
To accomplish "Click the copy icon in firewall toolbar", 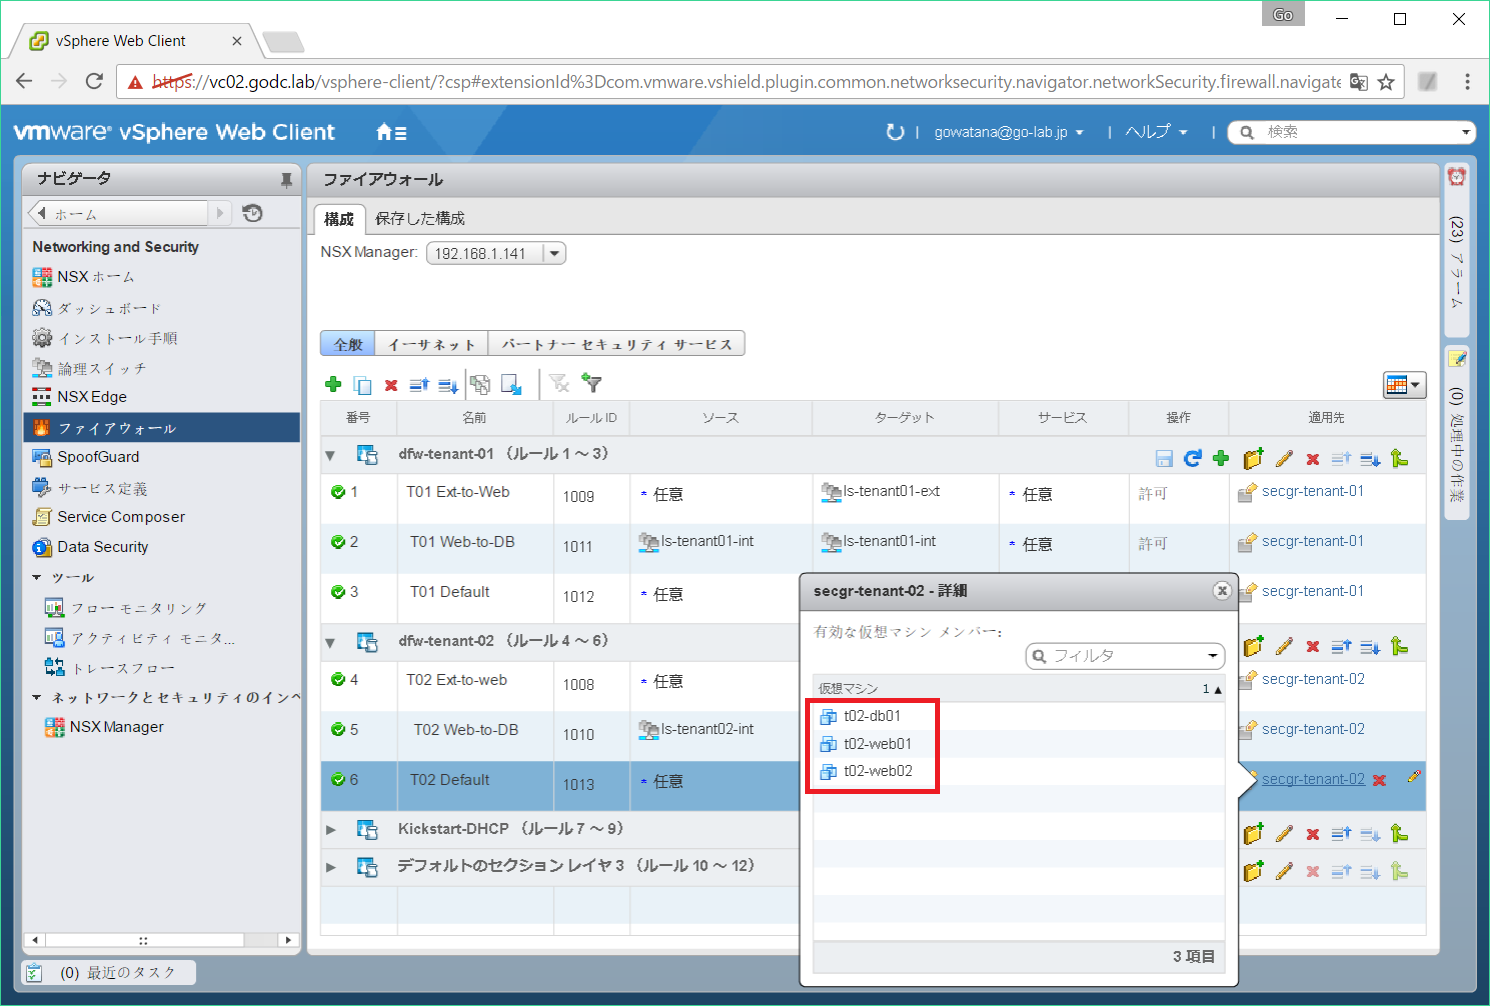I will click(x=362, y=385).
